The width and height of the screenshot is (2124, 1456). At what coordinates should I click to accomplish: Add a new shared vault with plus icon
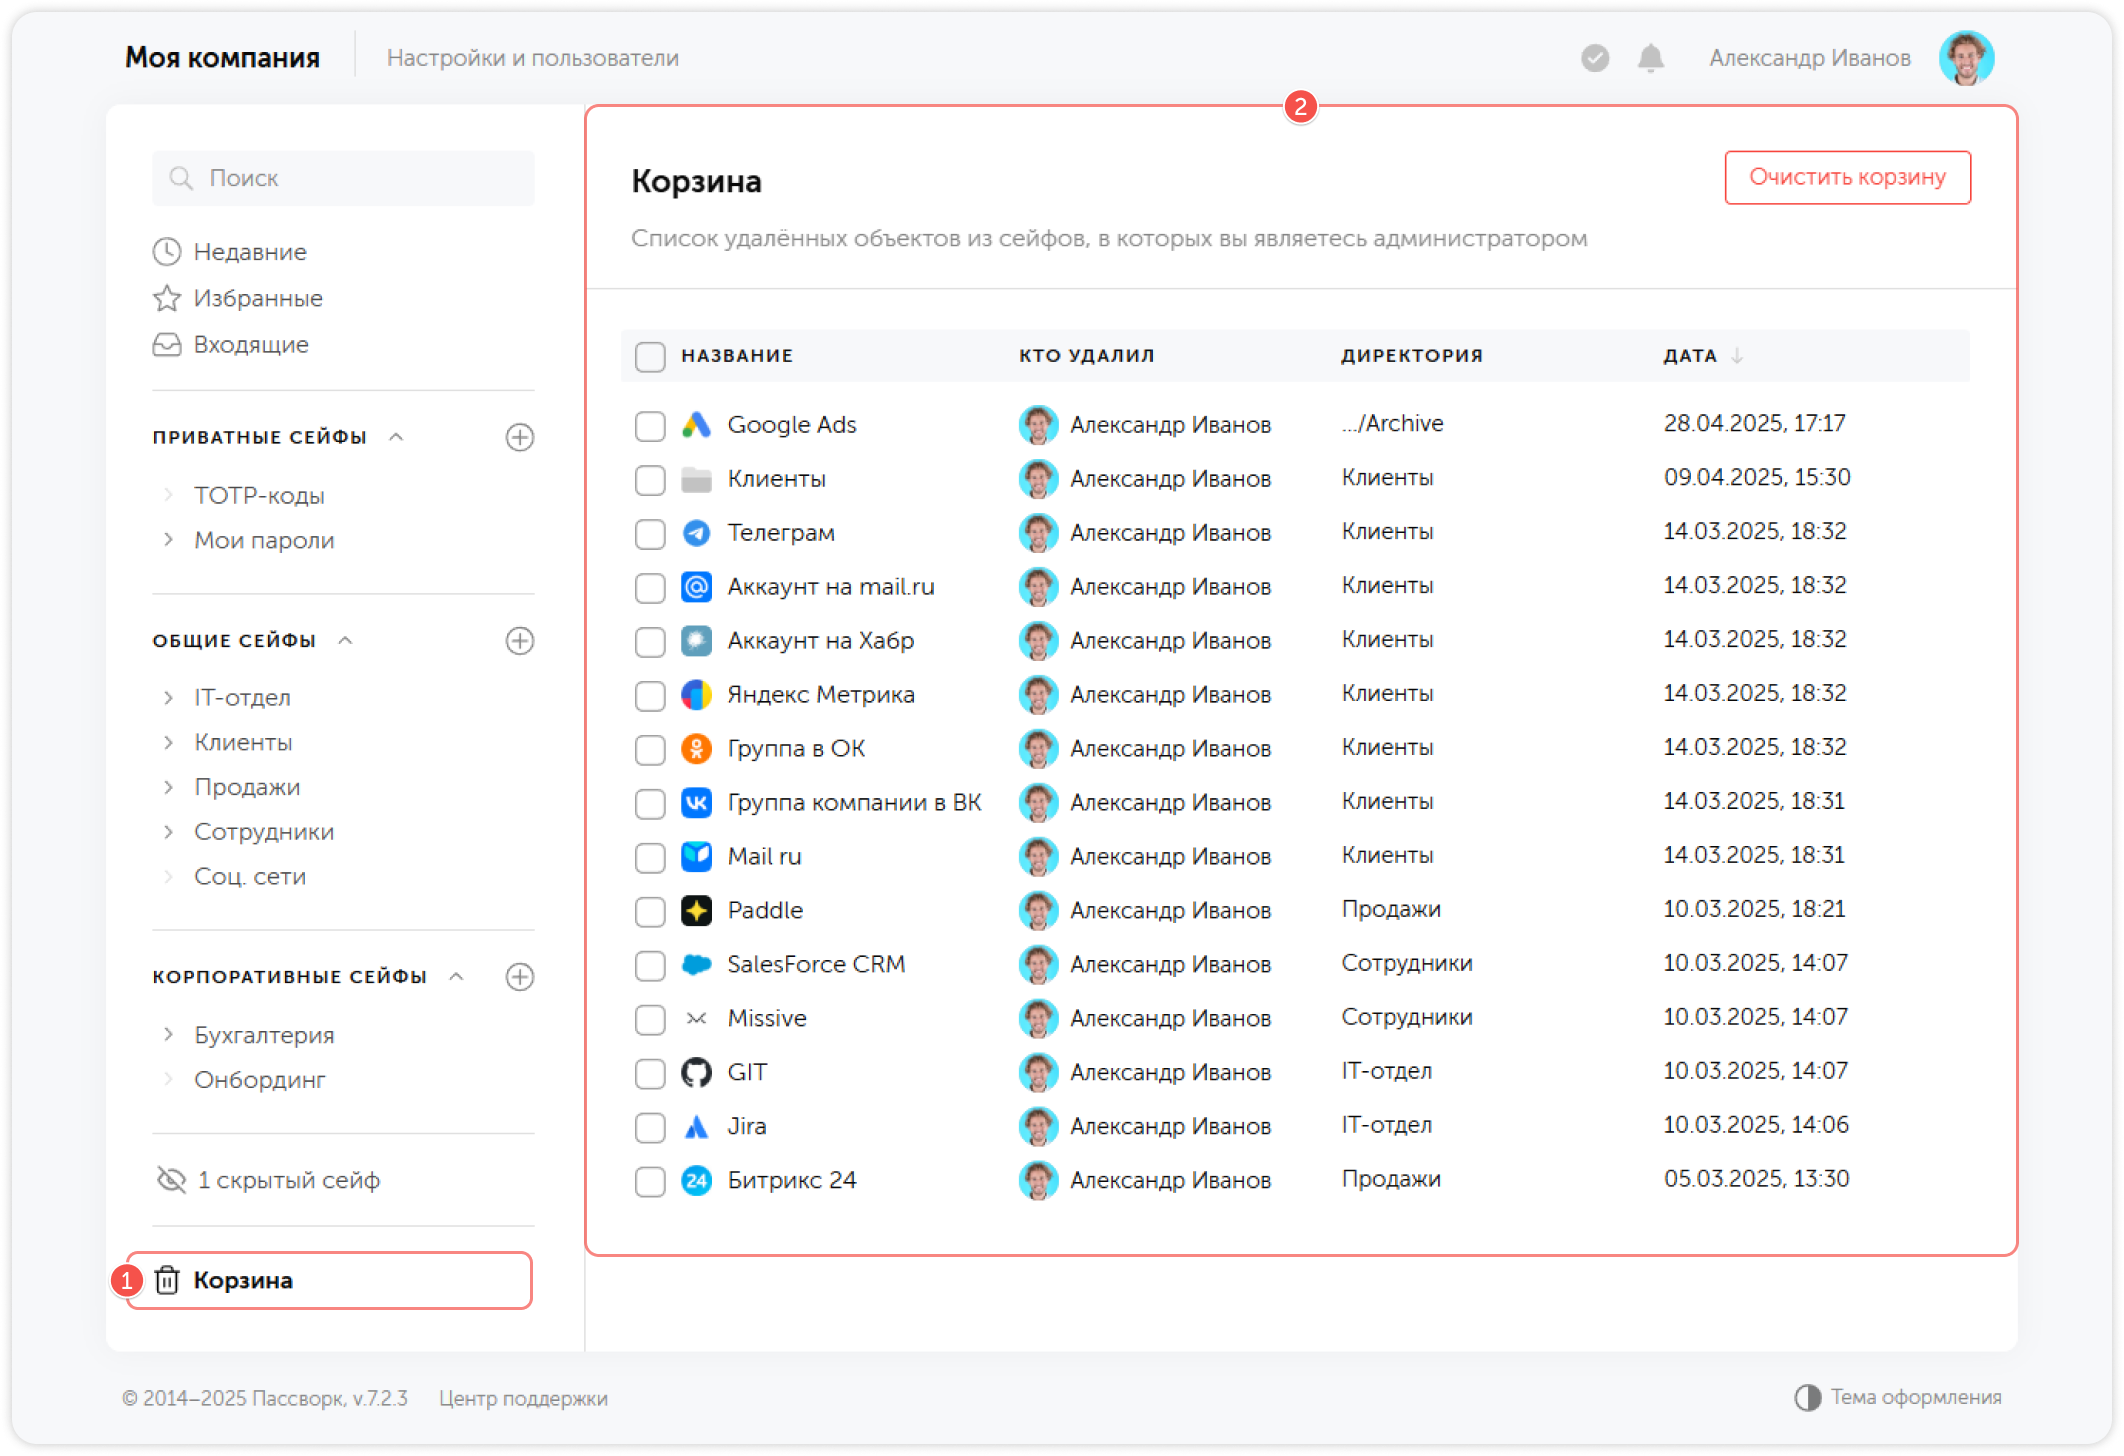click(x=519, y=640)
